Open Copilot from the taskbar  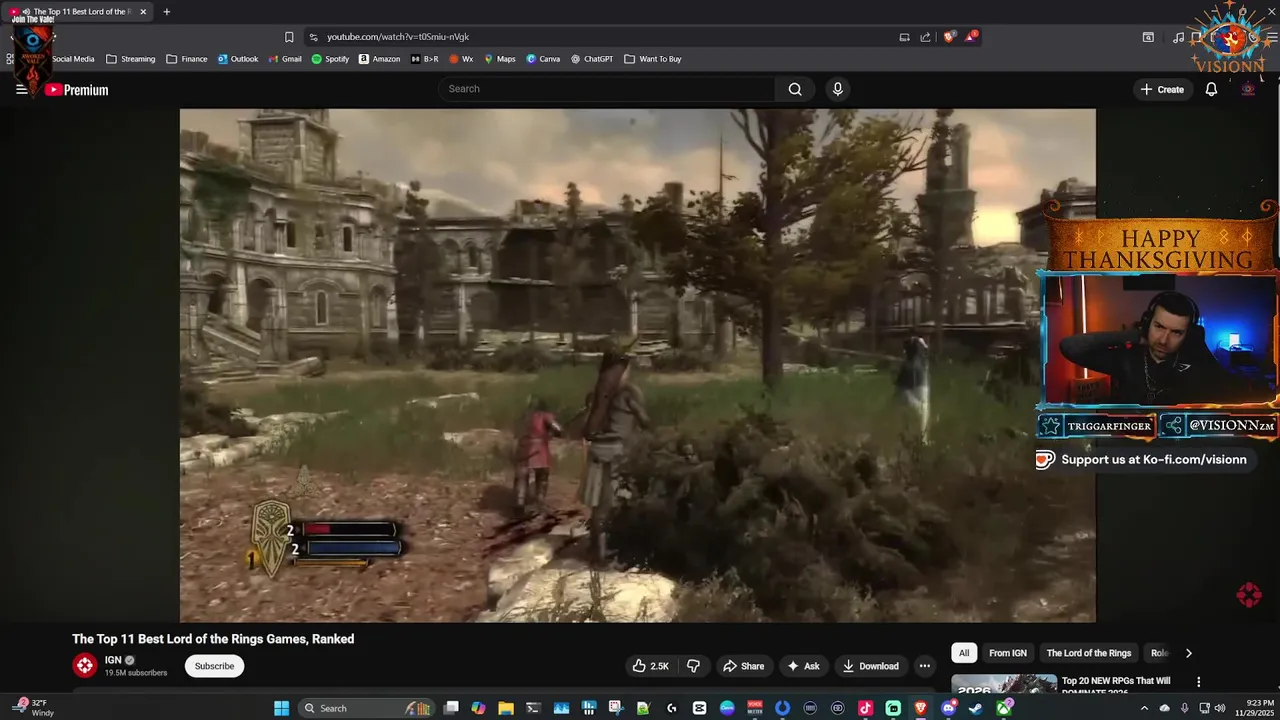pyautogui.click(x=478, y=708)
